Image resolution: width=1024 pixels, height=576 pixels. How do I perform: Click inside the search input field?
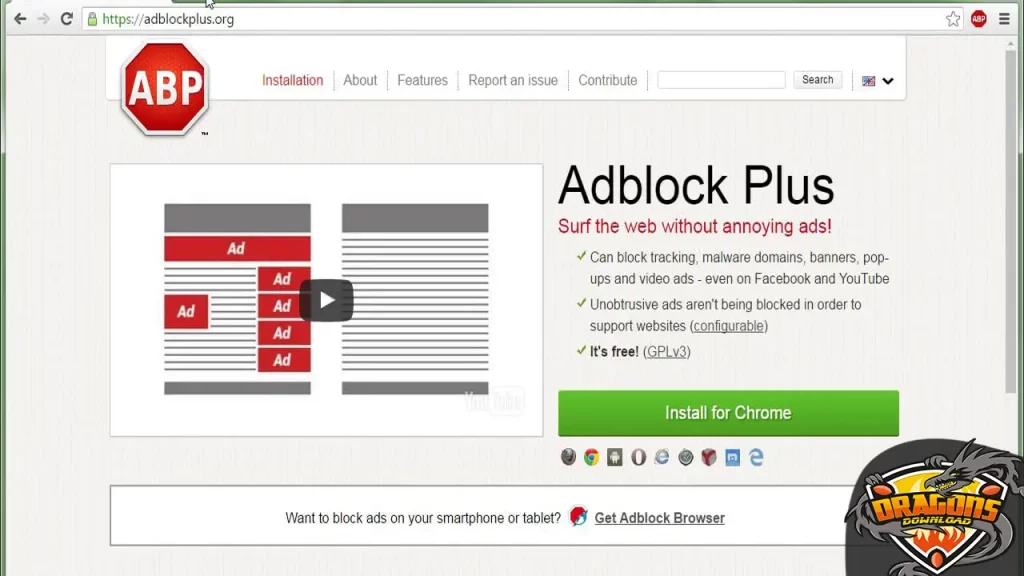click(x=720, y=79)
